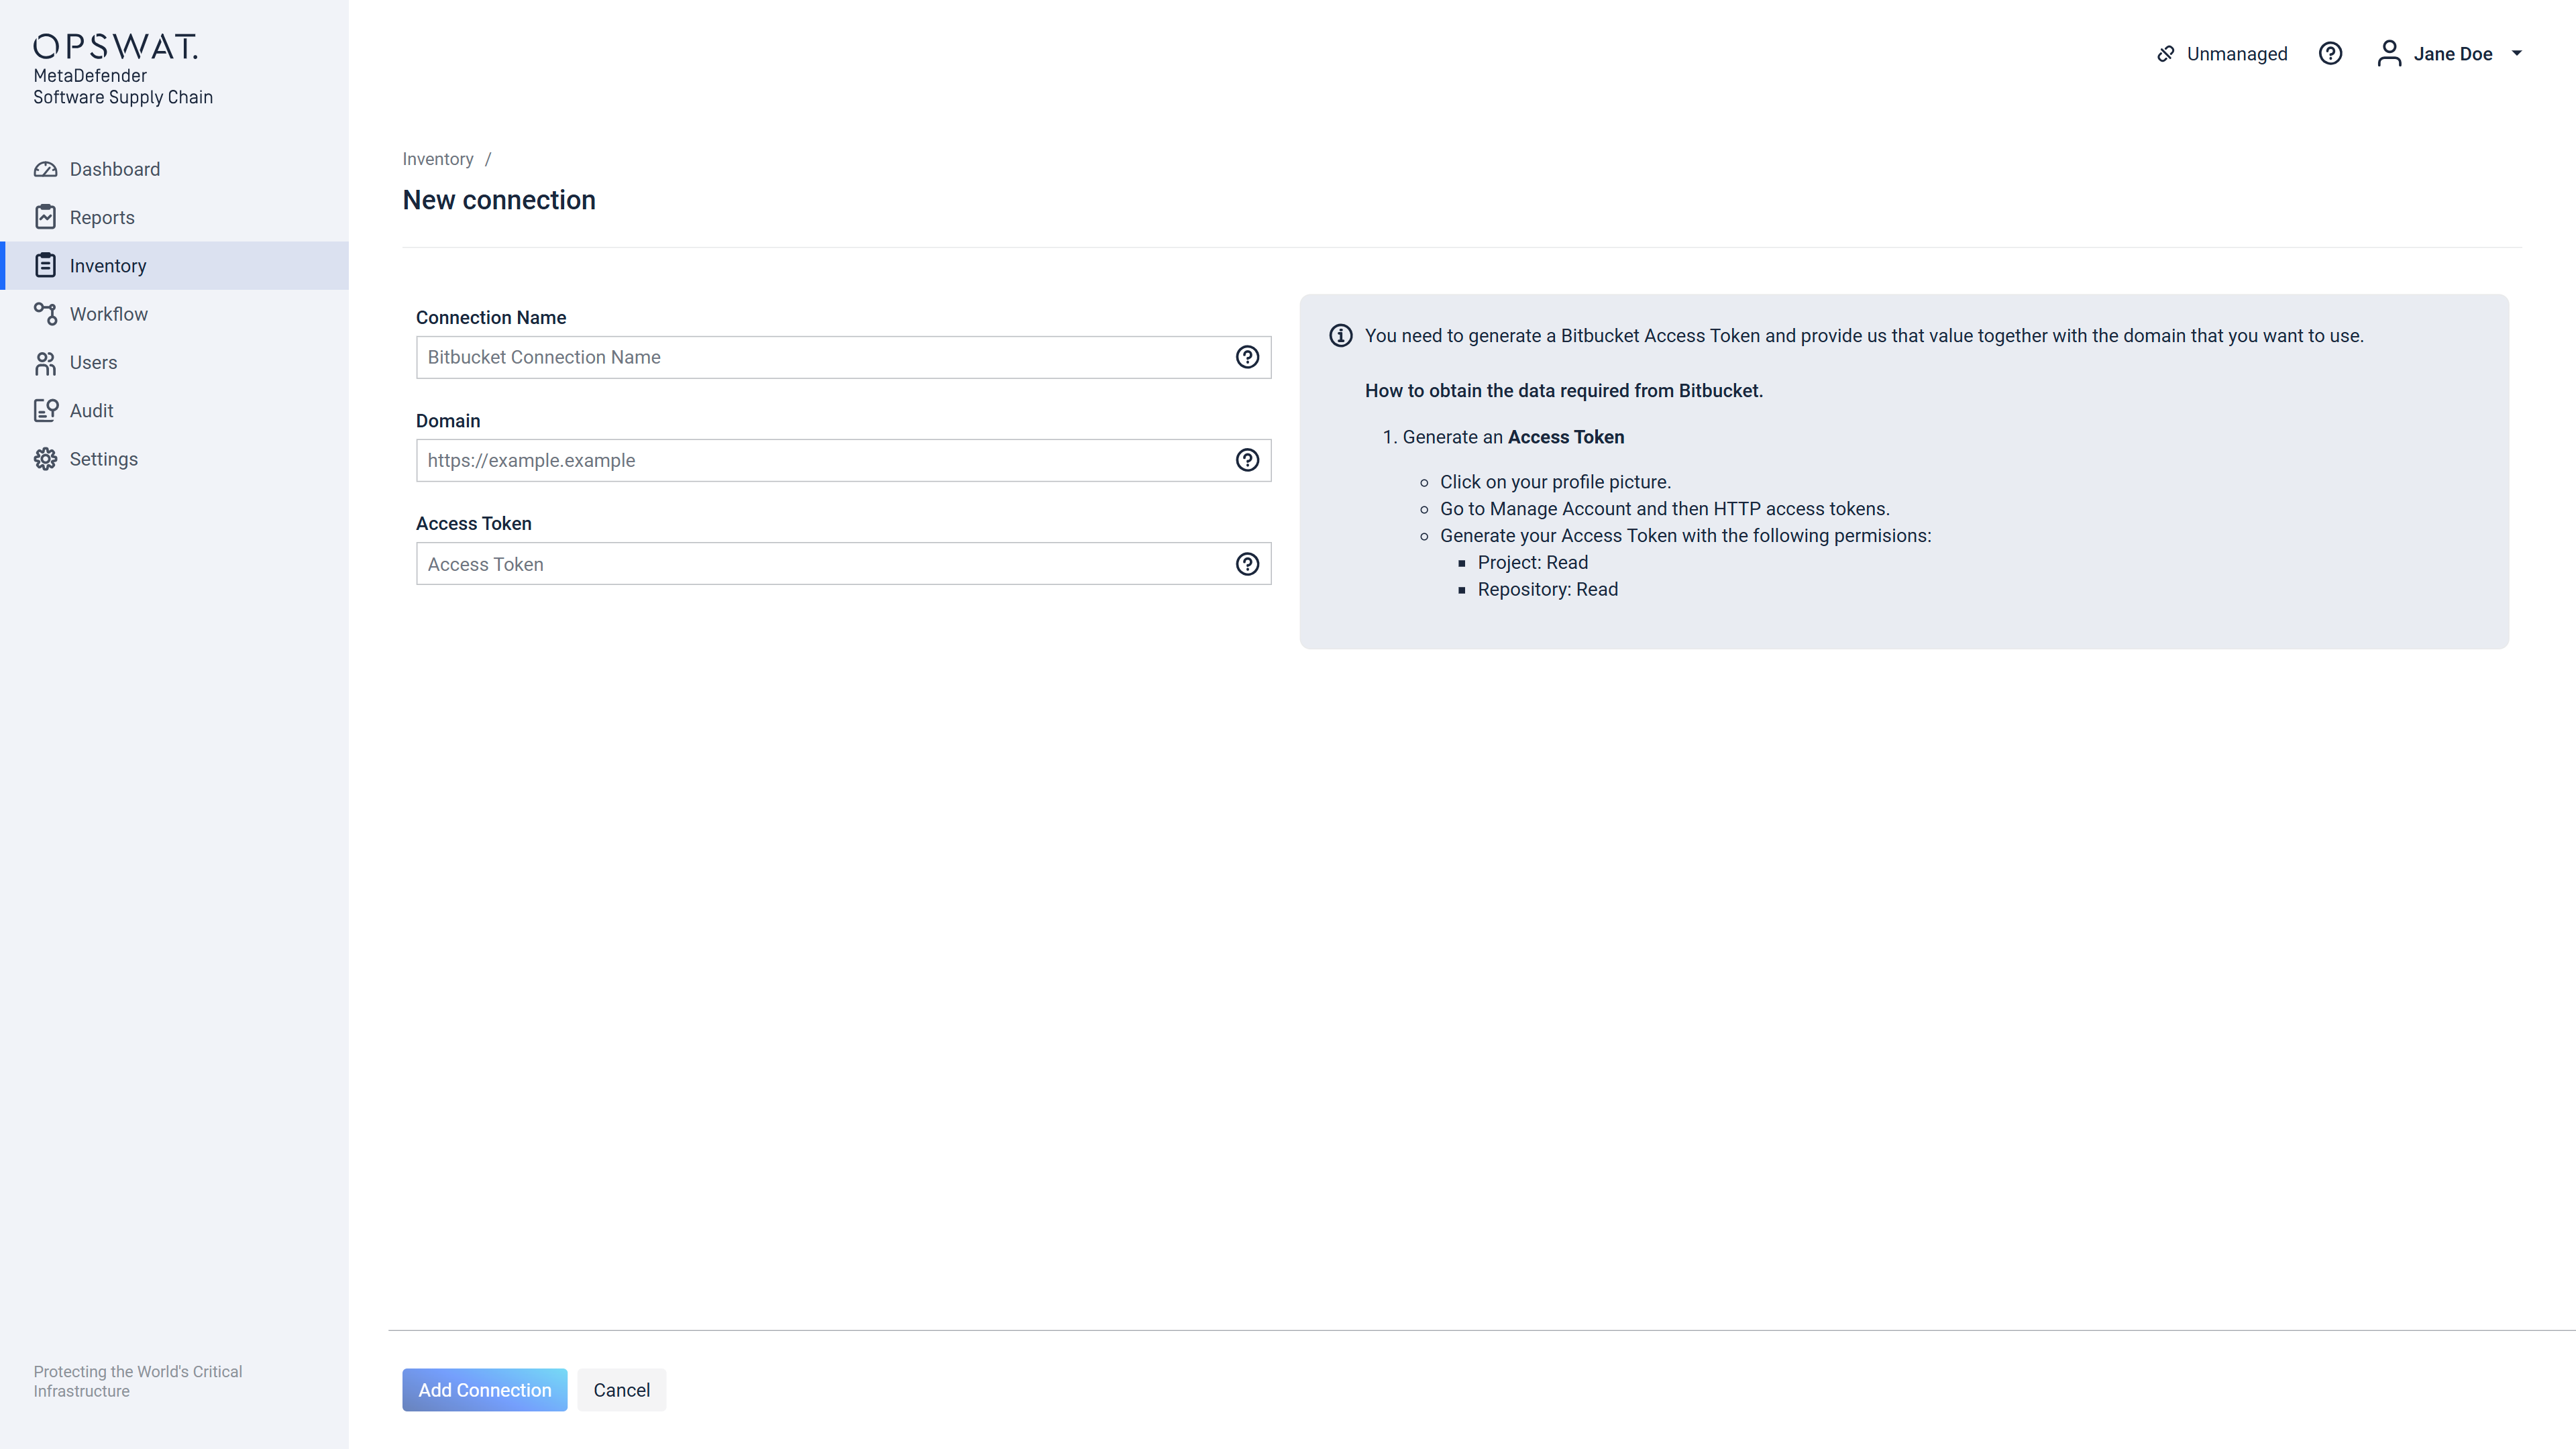Image resolution: width=2576 pixels, height=1449 pixels.
Task: Open help for Domain field
Action: 1247,460
